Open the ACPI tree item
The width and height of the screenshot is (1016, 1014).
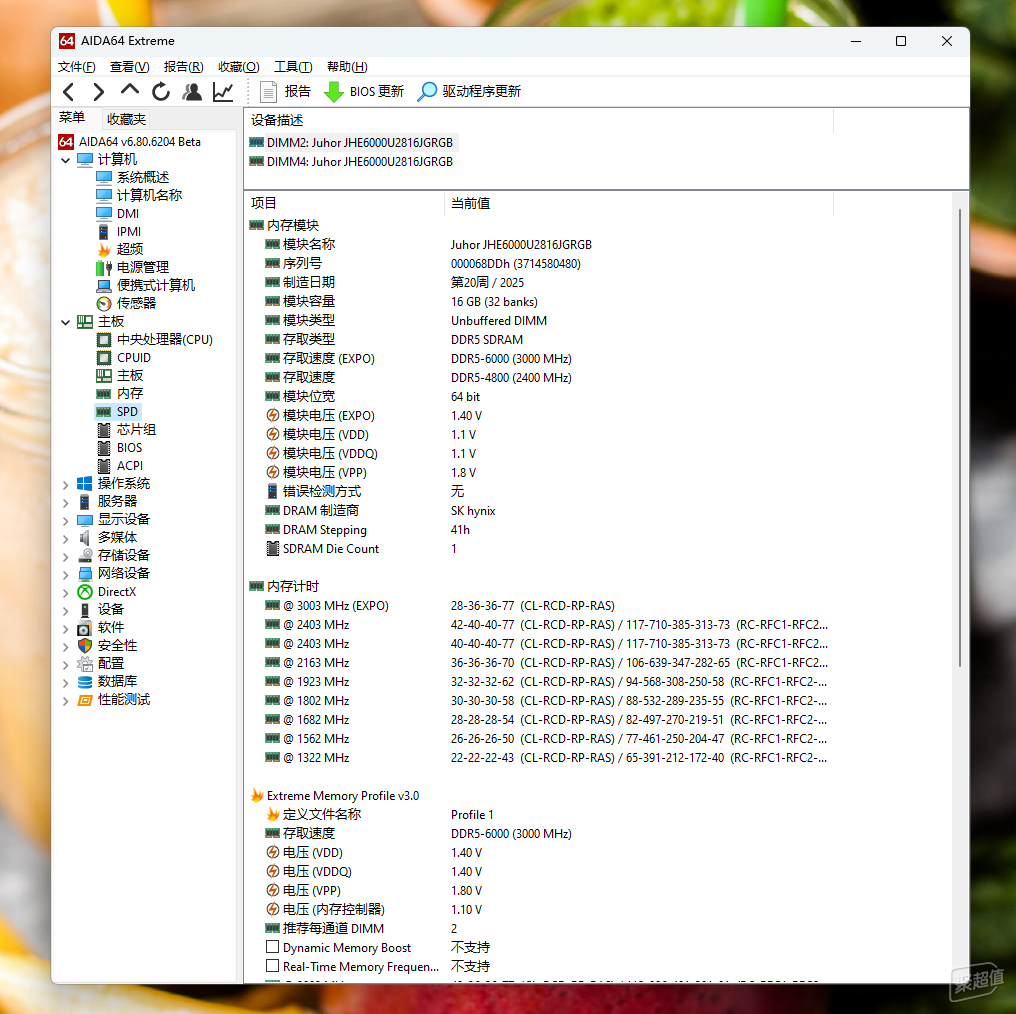click(x=120, y=466)
